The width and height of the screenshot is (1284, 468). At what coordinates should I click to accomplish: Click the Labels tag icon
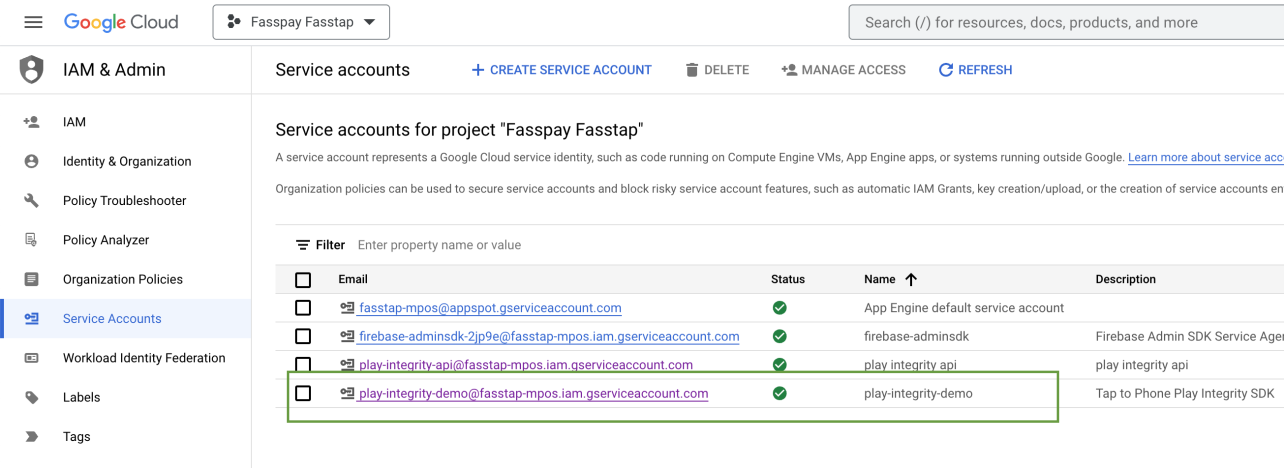pyautogui.click(x=31, y=397)
